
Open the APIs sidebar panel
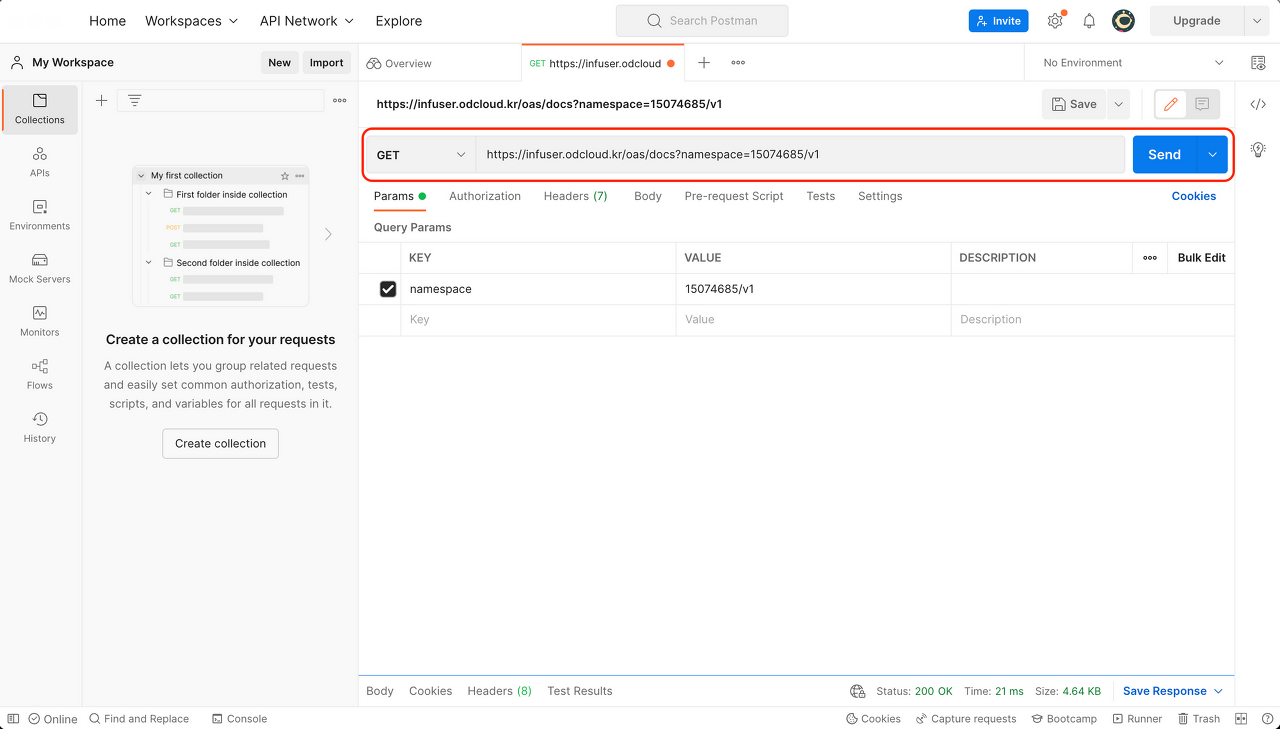pyautogui.click(x=40, y=163)
